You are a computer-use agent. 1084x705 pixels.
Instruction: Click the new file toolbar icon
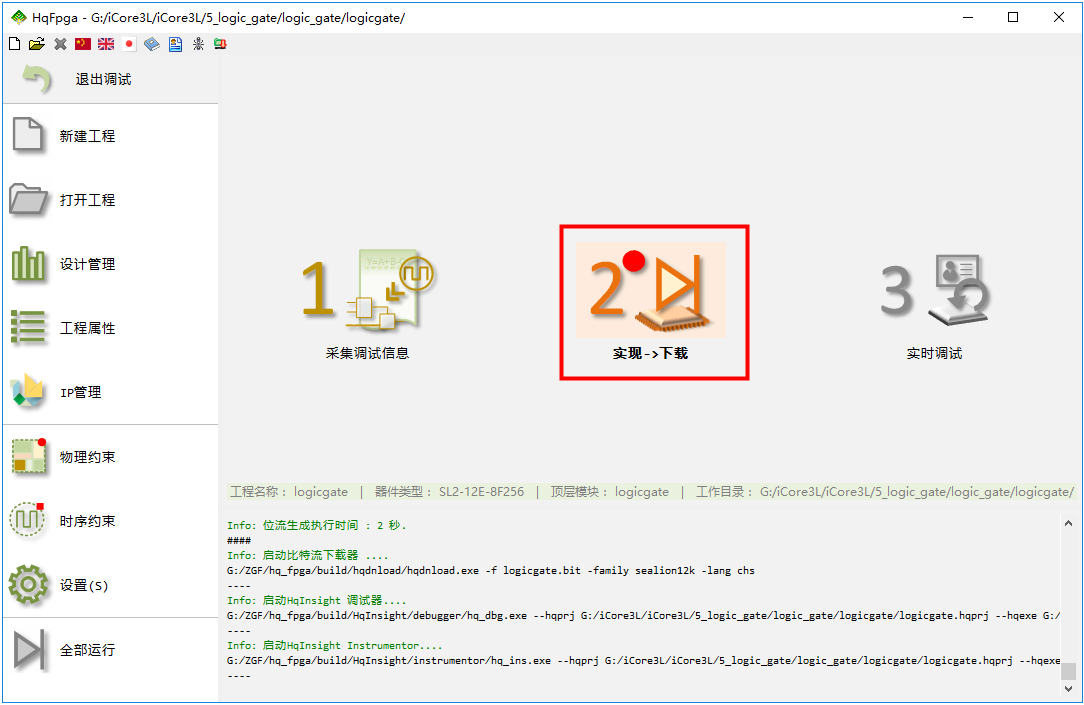(x=14, y=44)
